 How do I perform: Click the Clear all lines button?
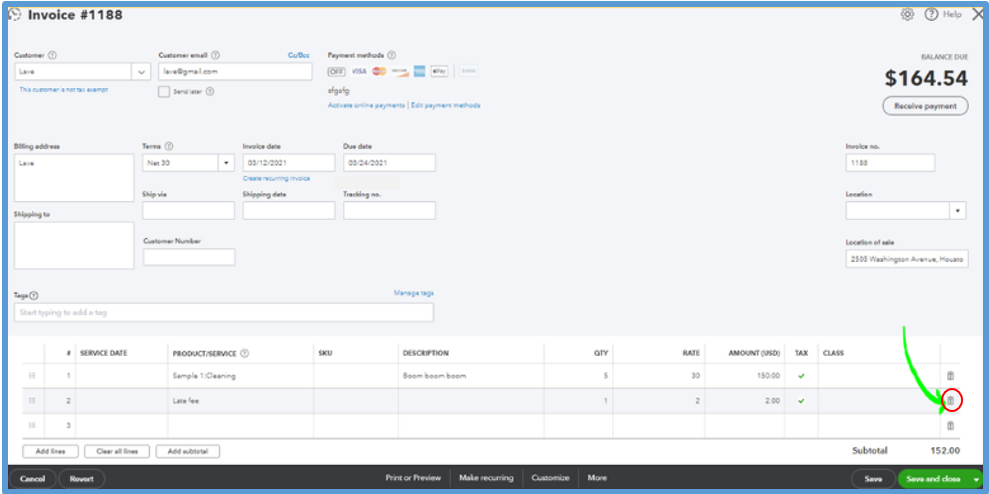click(116, 451)
